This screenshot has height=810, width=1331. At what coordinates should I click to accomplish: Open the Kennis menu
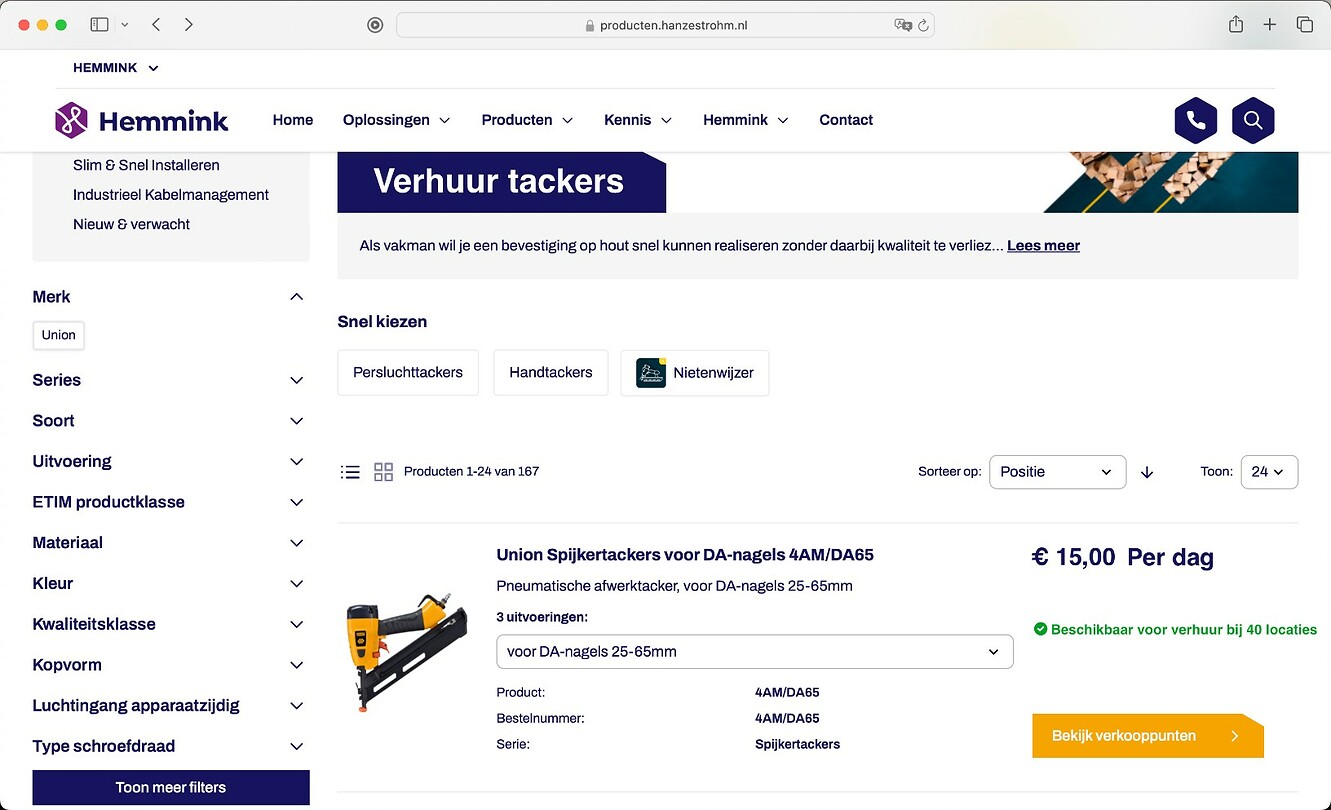pos(638,120)
